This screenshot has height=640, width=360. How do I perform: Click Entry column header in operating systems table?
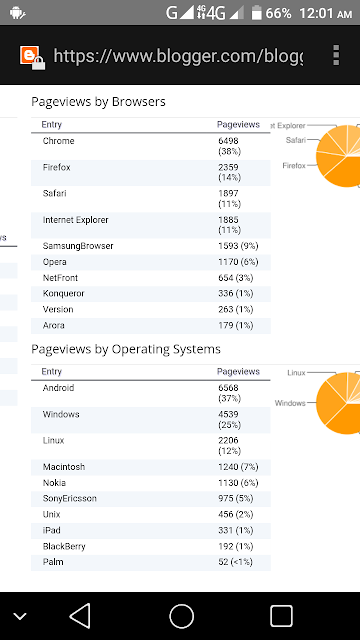[51, 371]
